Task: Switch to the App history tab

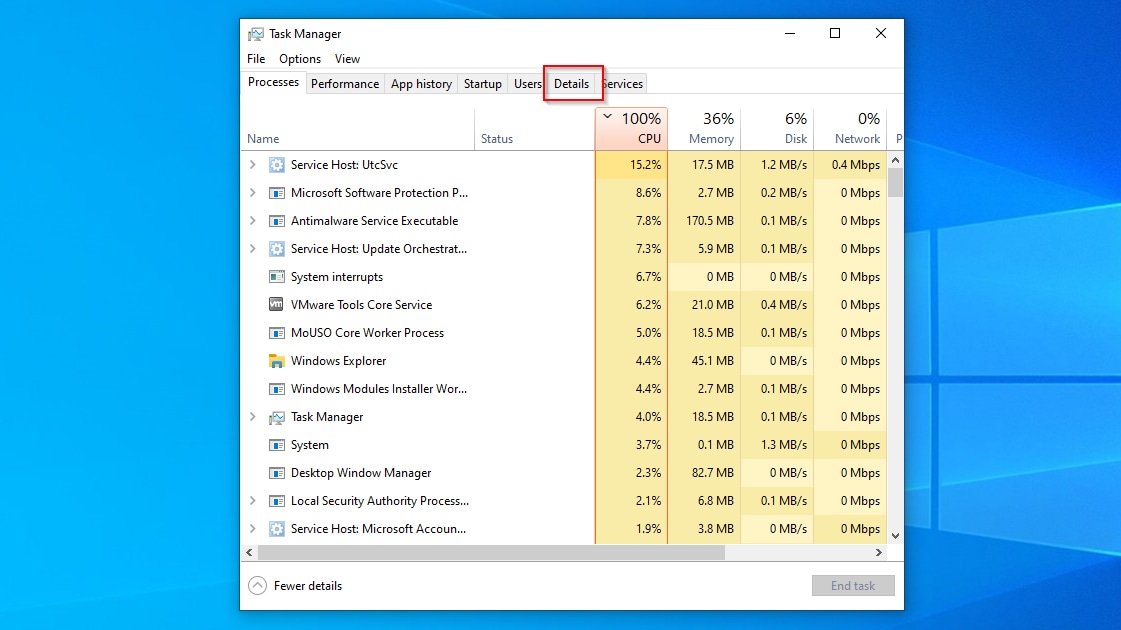Action: tap(421, 84)
